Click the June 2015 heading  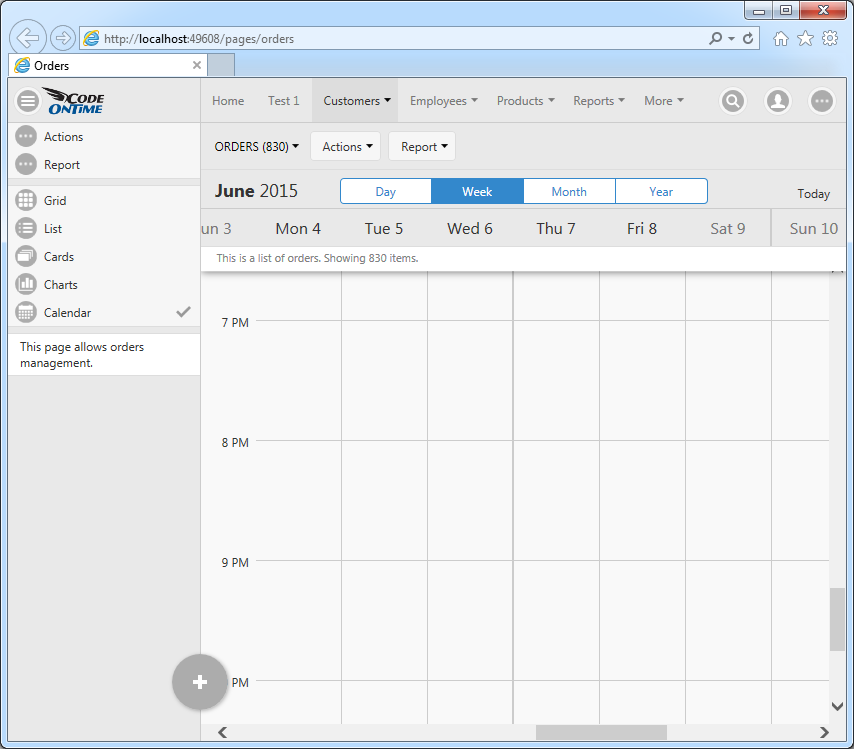point(256,191)
